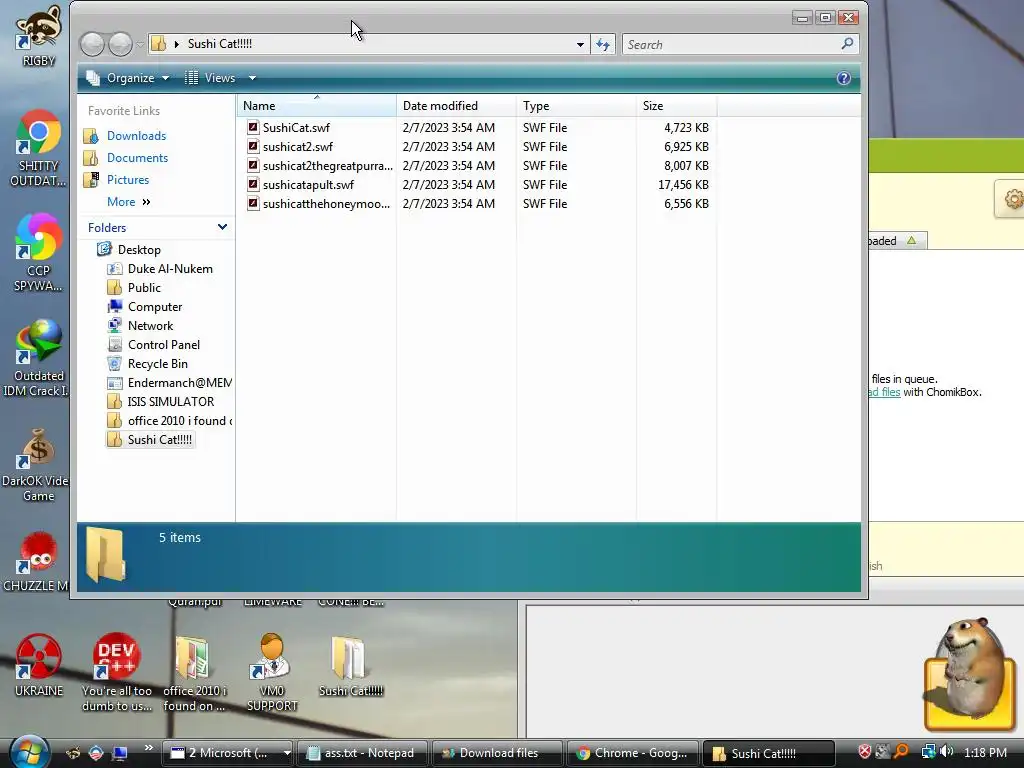1024x768 pixels.
Task: Open the CHUZZLE desktop icon
Action: tap(39, 562)
